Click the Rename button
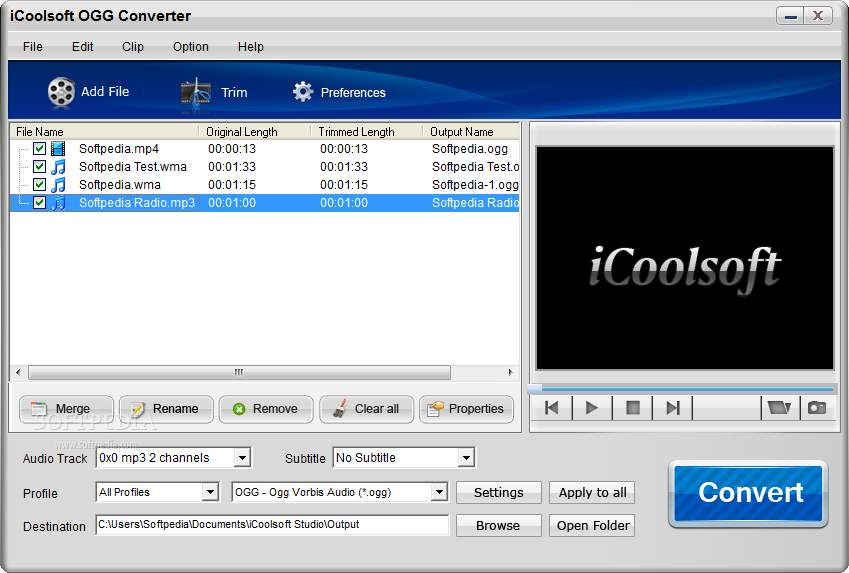This screenshot has height=573, width=849. [x=166, y=409]
